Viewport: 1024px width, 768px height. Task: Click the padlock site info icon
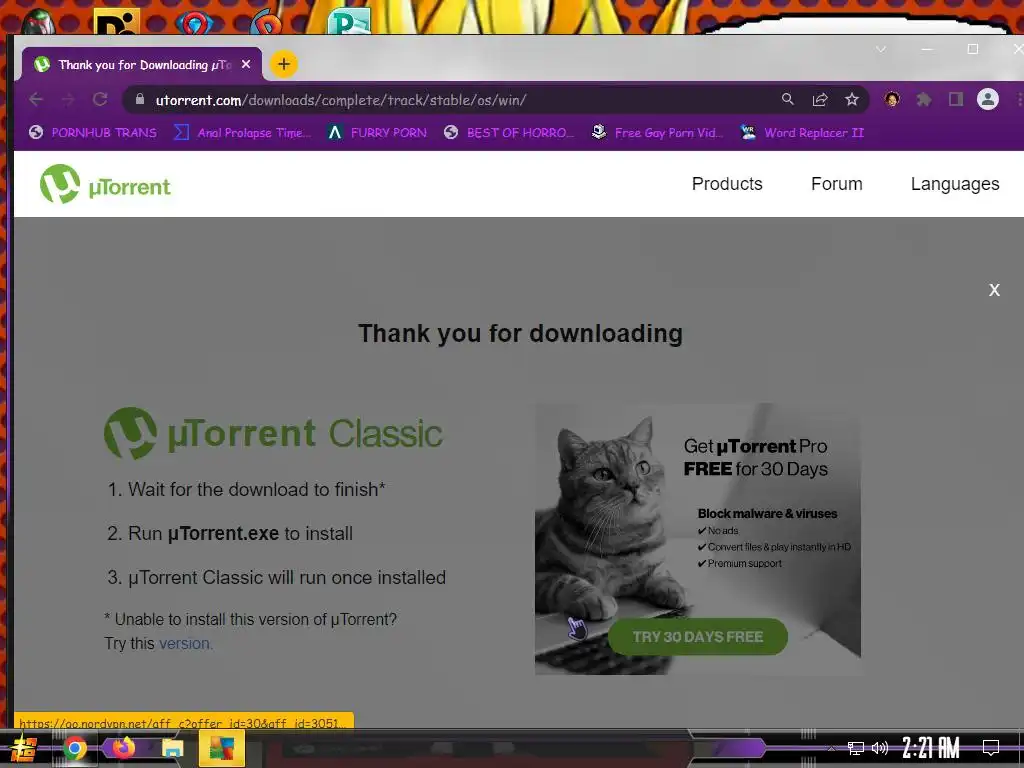pos(139,99)
